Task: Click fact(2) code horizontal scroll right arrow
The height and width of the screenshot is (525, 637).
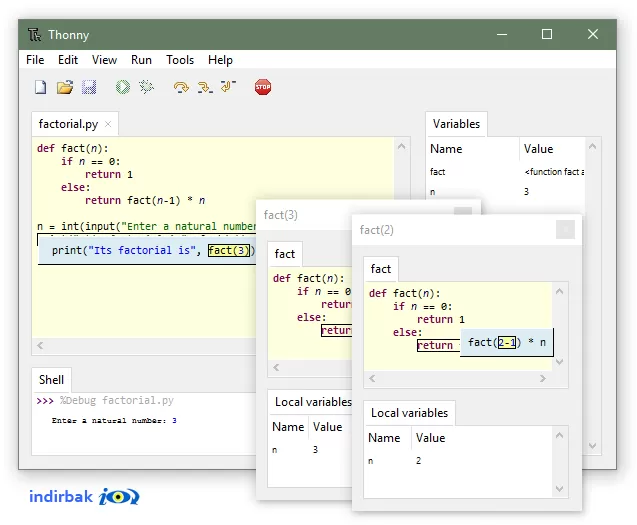Action: (x=542, y=379)
